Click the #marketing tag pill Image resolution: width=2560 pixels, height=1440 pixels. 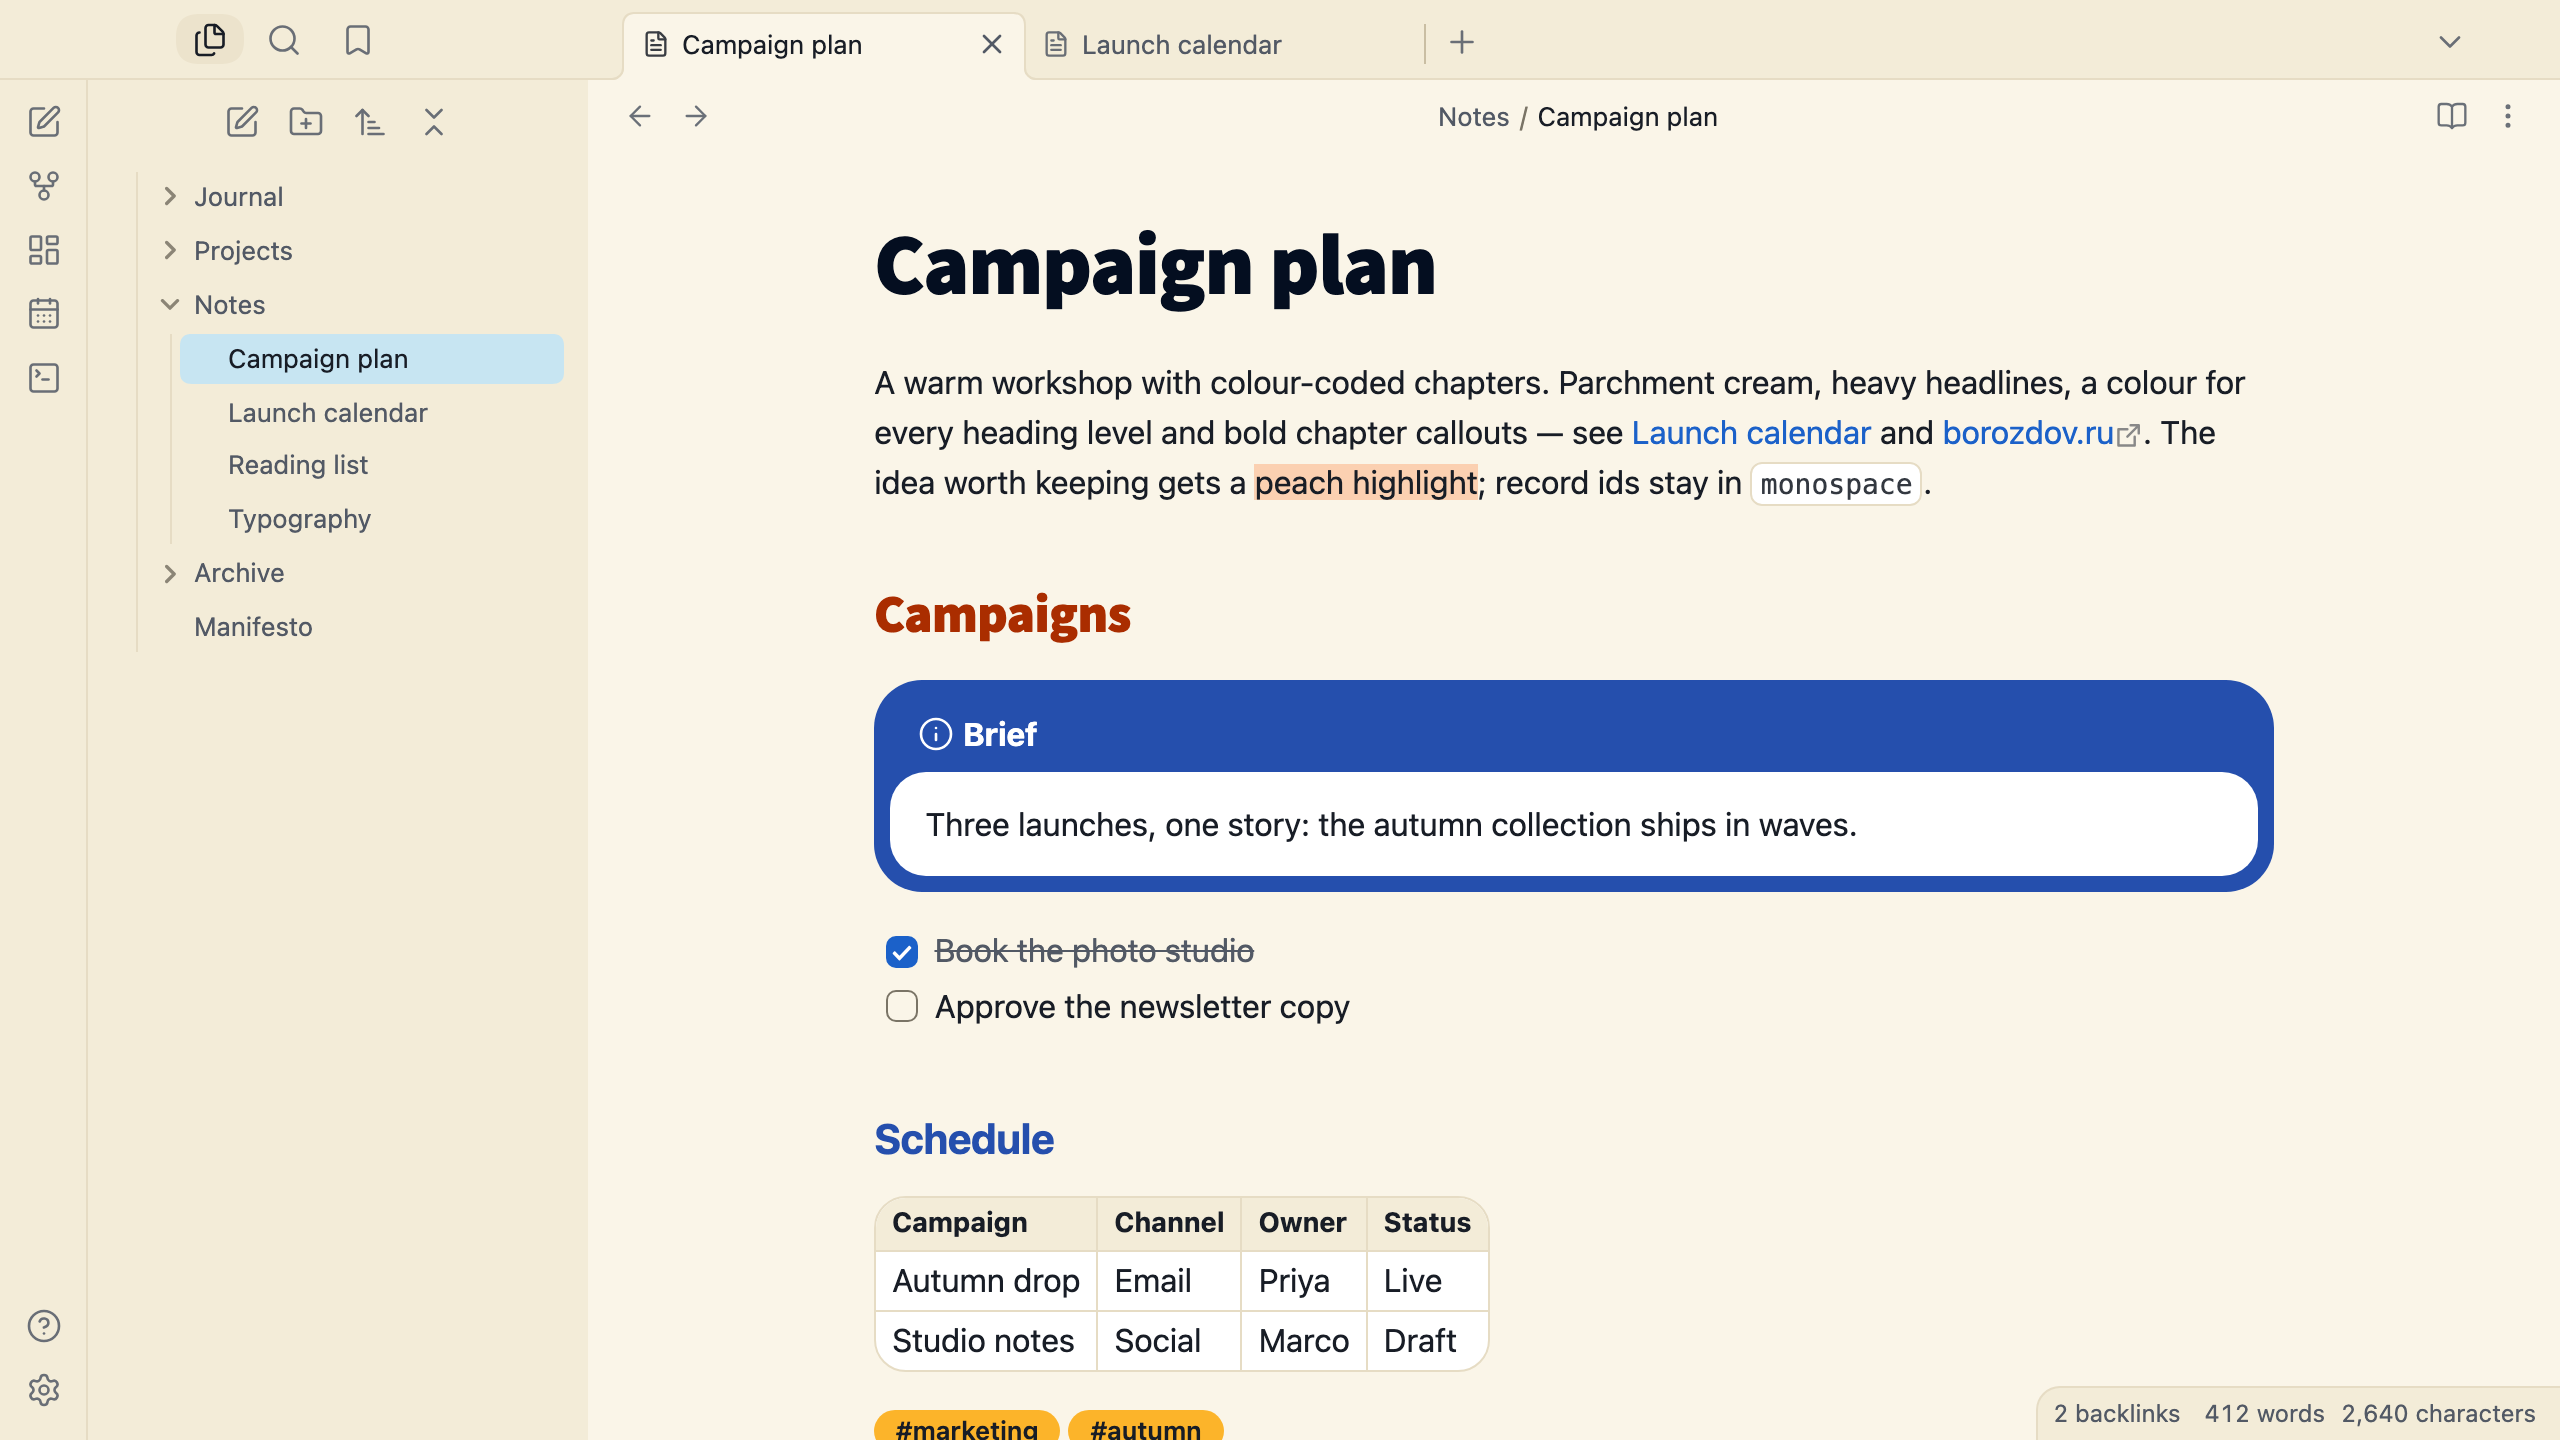(x=967, y=1427)
